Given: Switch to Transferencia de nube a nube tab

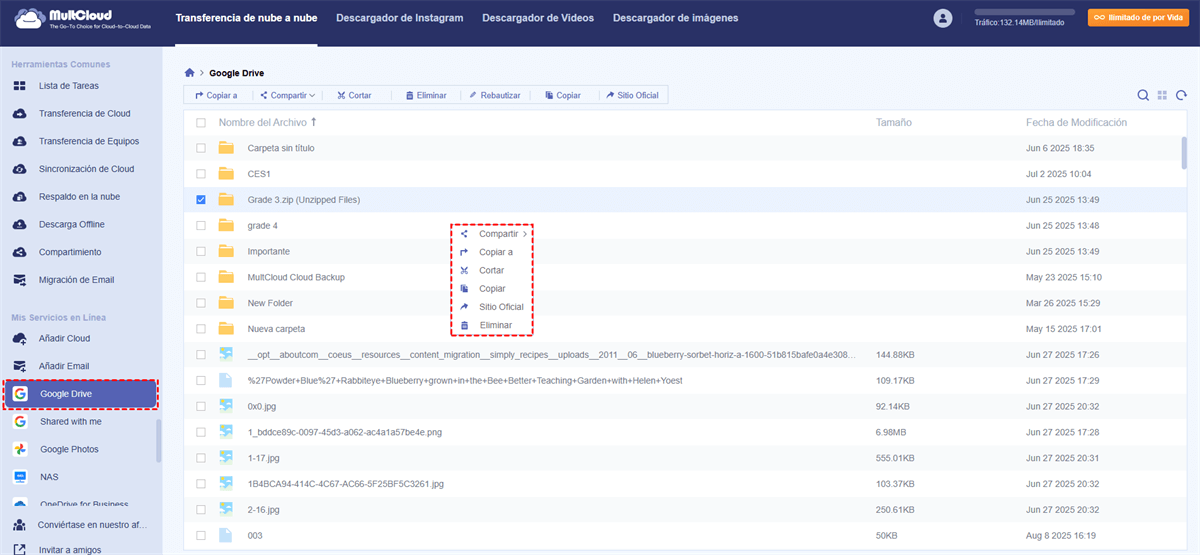Looking at the screenshot, I should tap(246, 18).
